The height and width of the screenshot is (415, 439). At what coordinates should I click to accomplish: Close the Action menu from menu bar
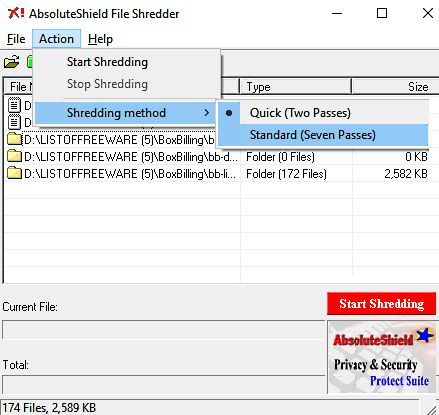click(x=56, y=39)
